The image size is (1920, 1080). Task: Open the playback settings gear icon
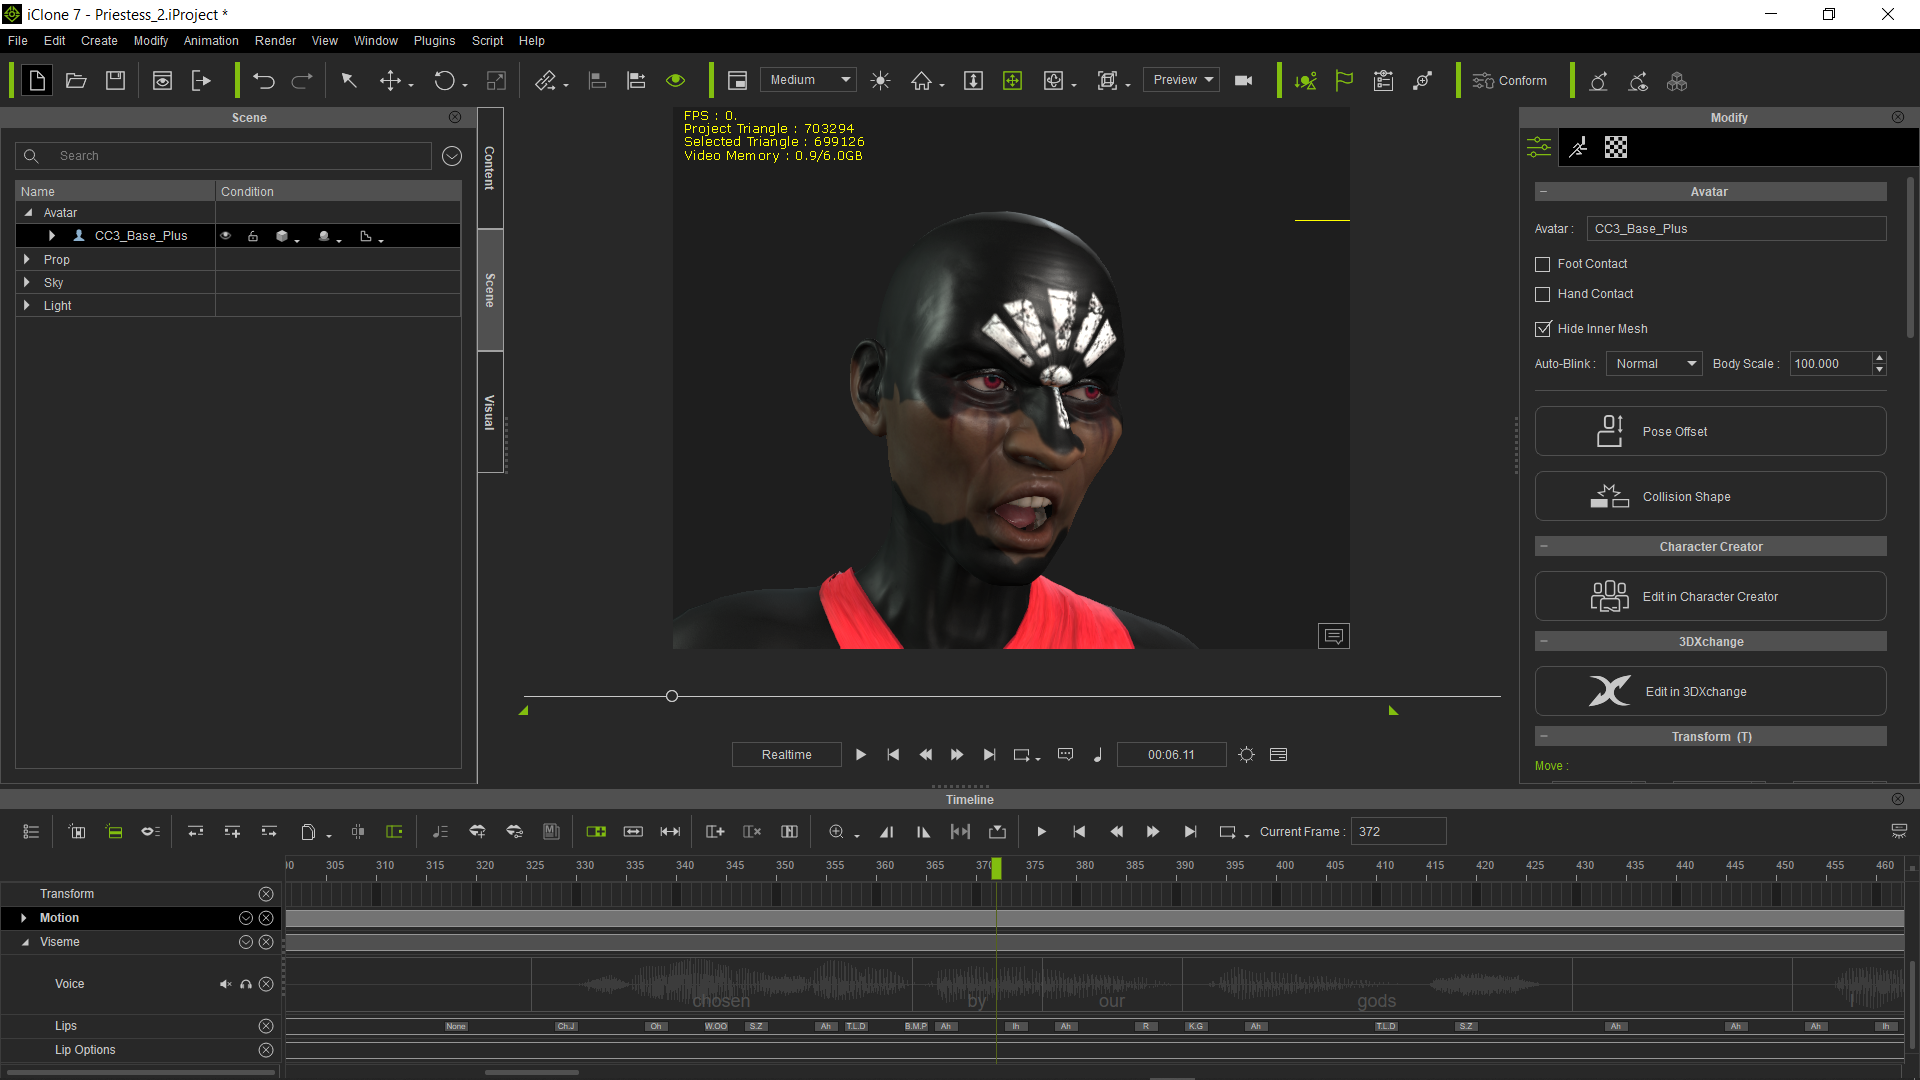click(1246, 755)
